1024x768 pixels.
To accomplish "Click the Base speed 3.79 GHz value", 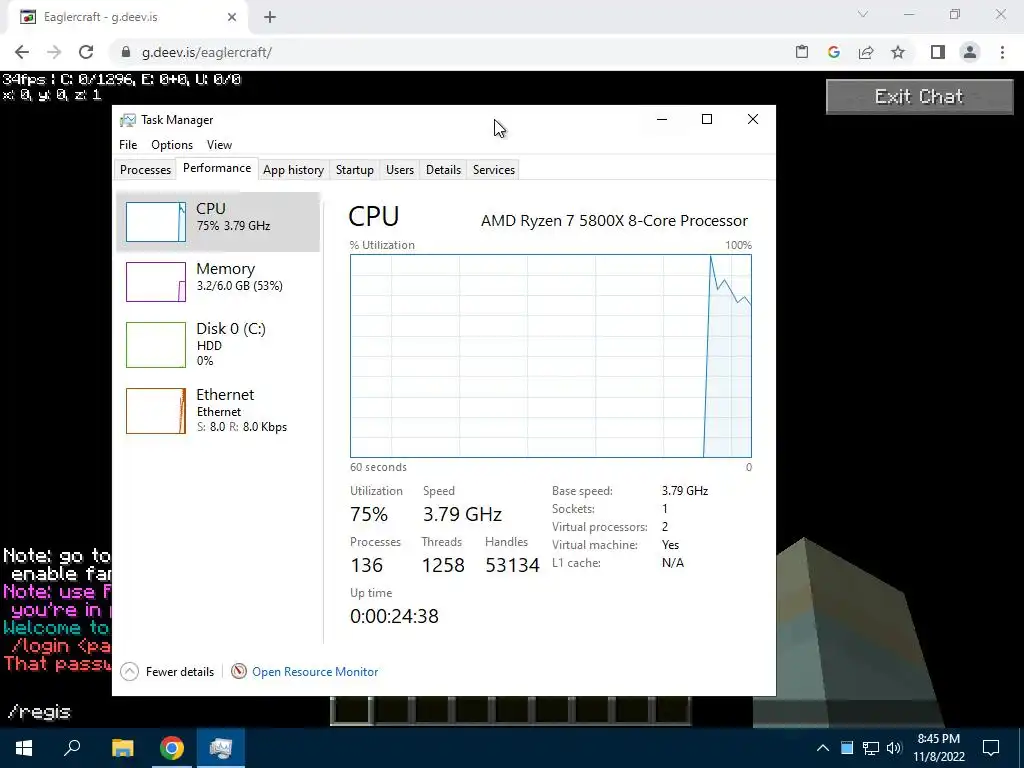I will pos(684,490).
